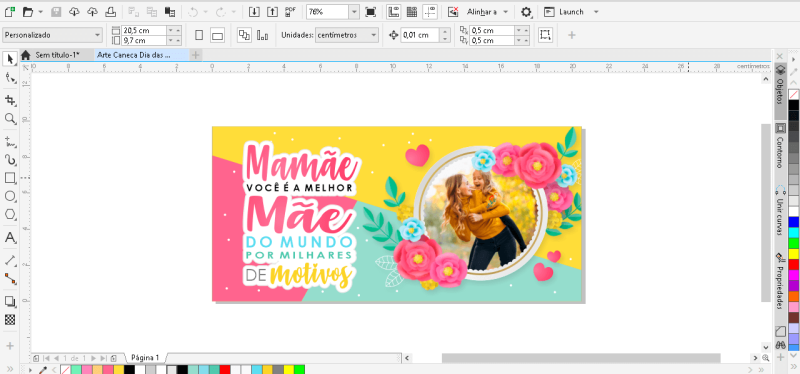The image size is (800, 374).
Task: Click the page height 9,7 cm field
Action: click(x=144, y=40)
